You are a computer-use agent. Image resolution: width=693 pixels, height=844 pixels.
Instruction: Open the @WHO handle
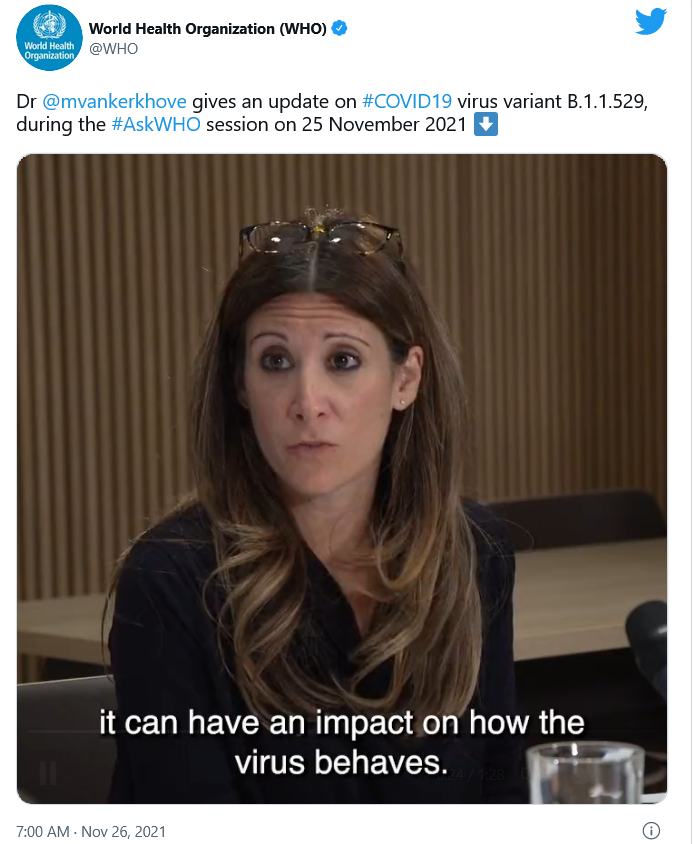click(113, 48)
